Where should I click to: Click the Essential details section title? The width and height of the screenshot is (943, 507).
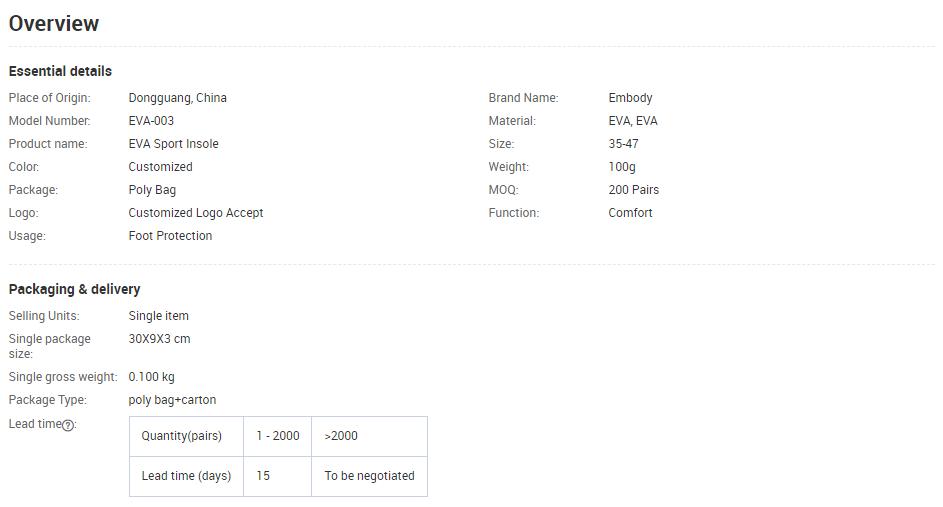pos(60,71)
